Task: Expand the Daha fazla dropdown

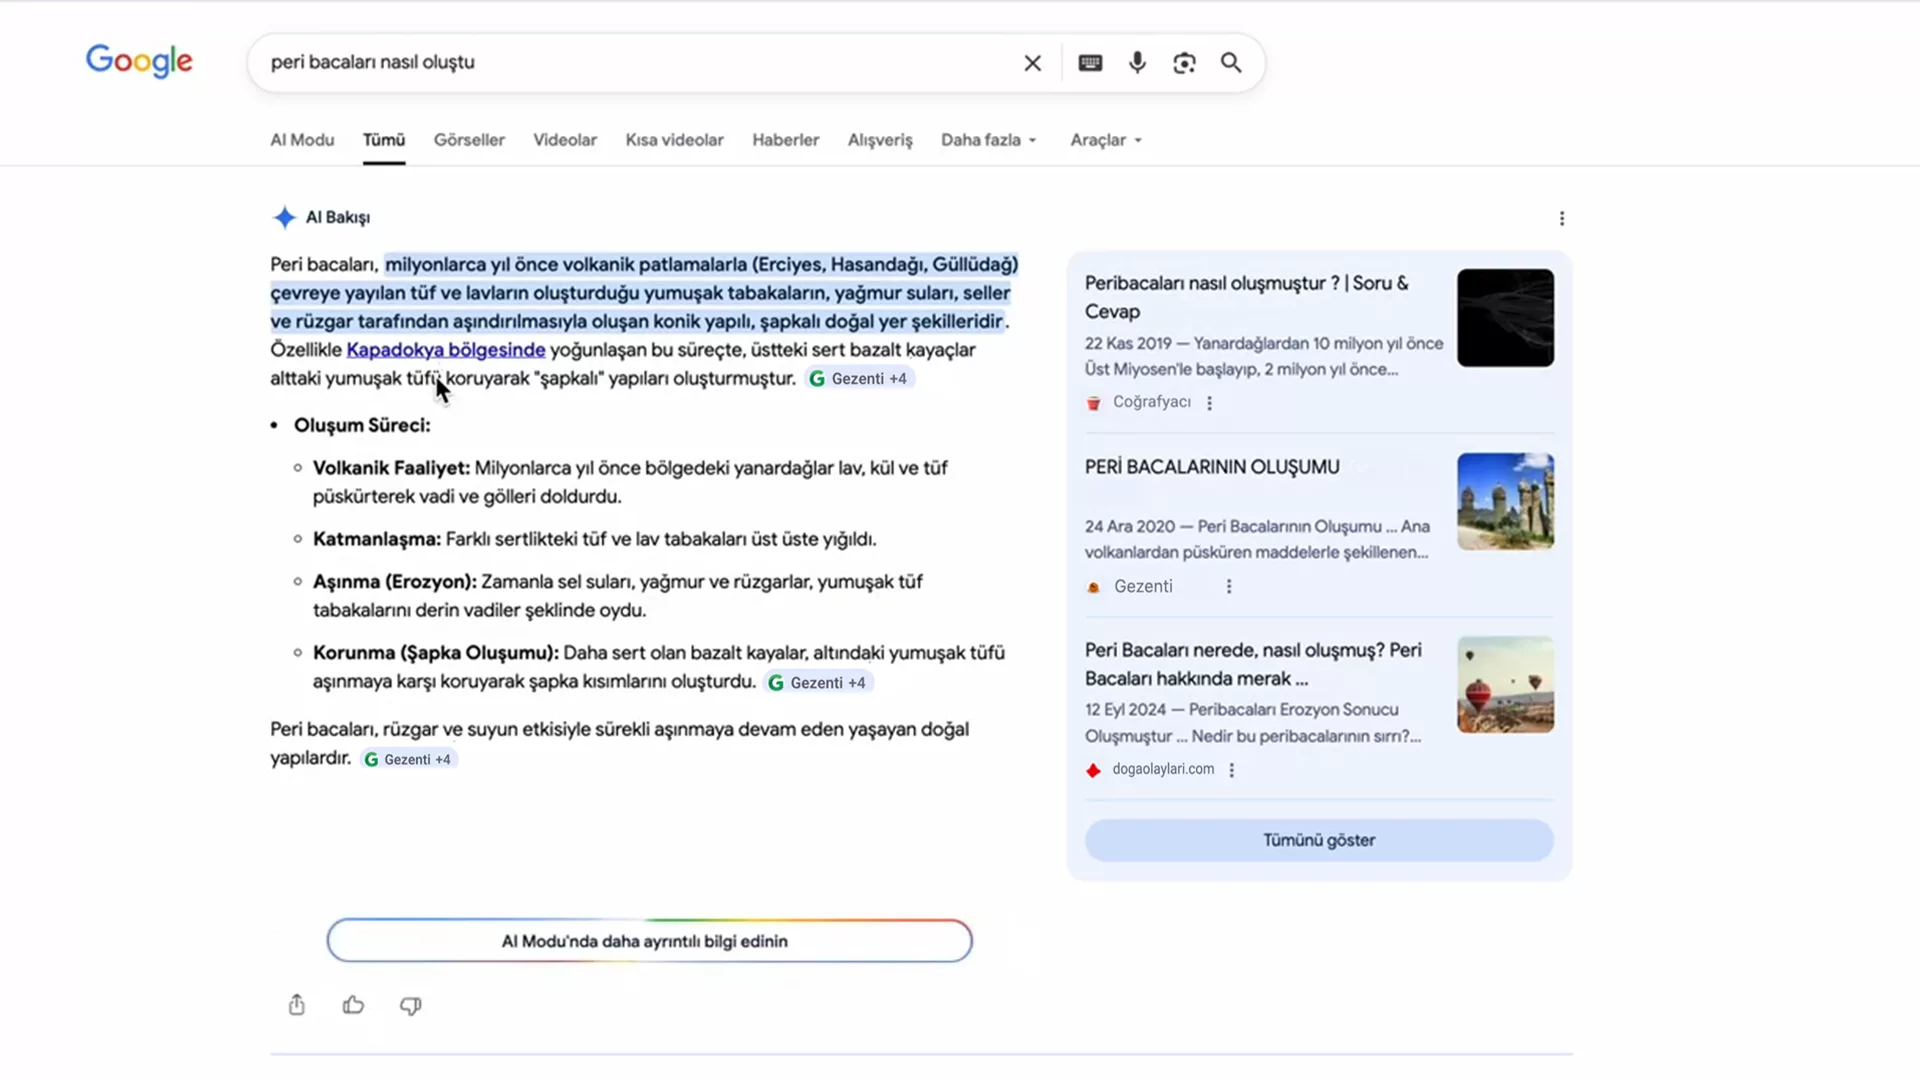Action: click(987, 140)
